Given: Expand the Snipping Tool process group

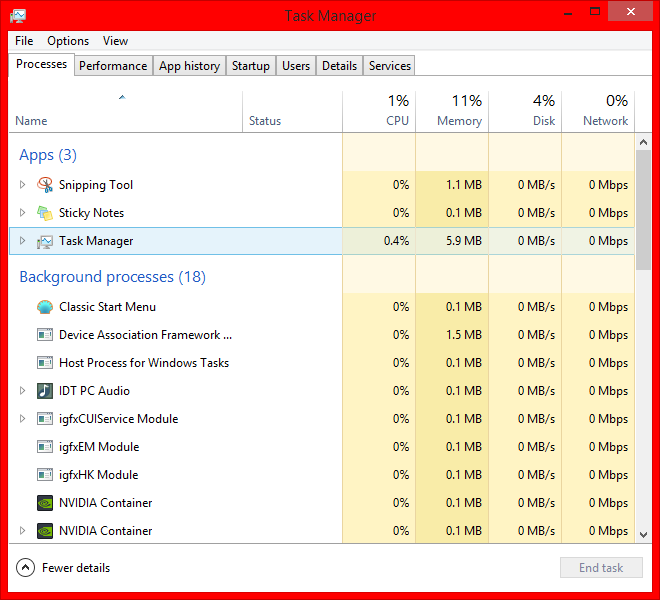Looking at the screenshot, I should coord(22,184).
